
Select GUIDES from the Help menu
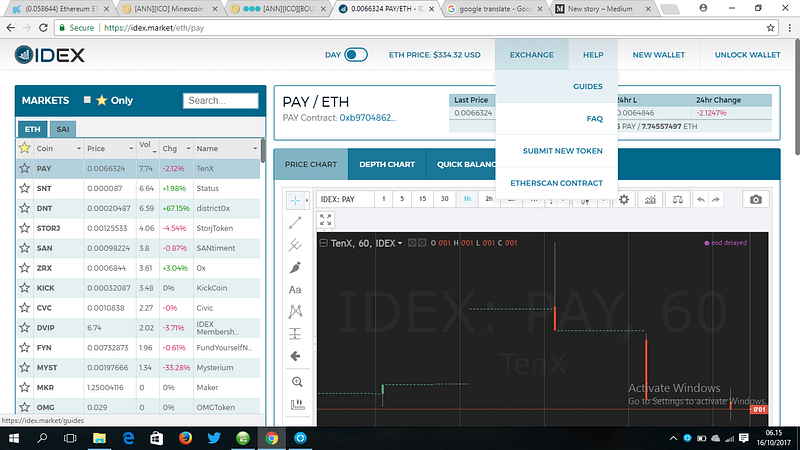coord(588,86)
